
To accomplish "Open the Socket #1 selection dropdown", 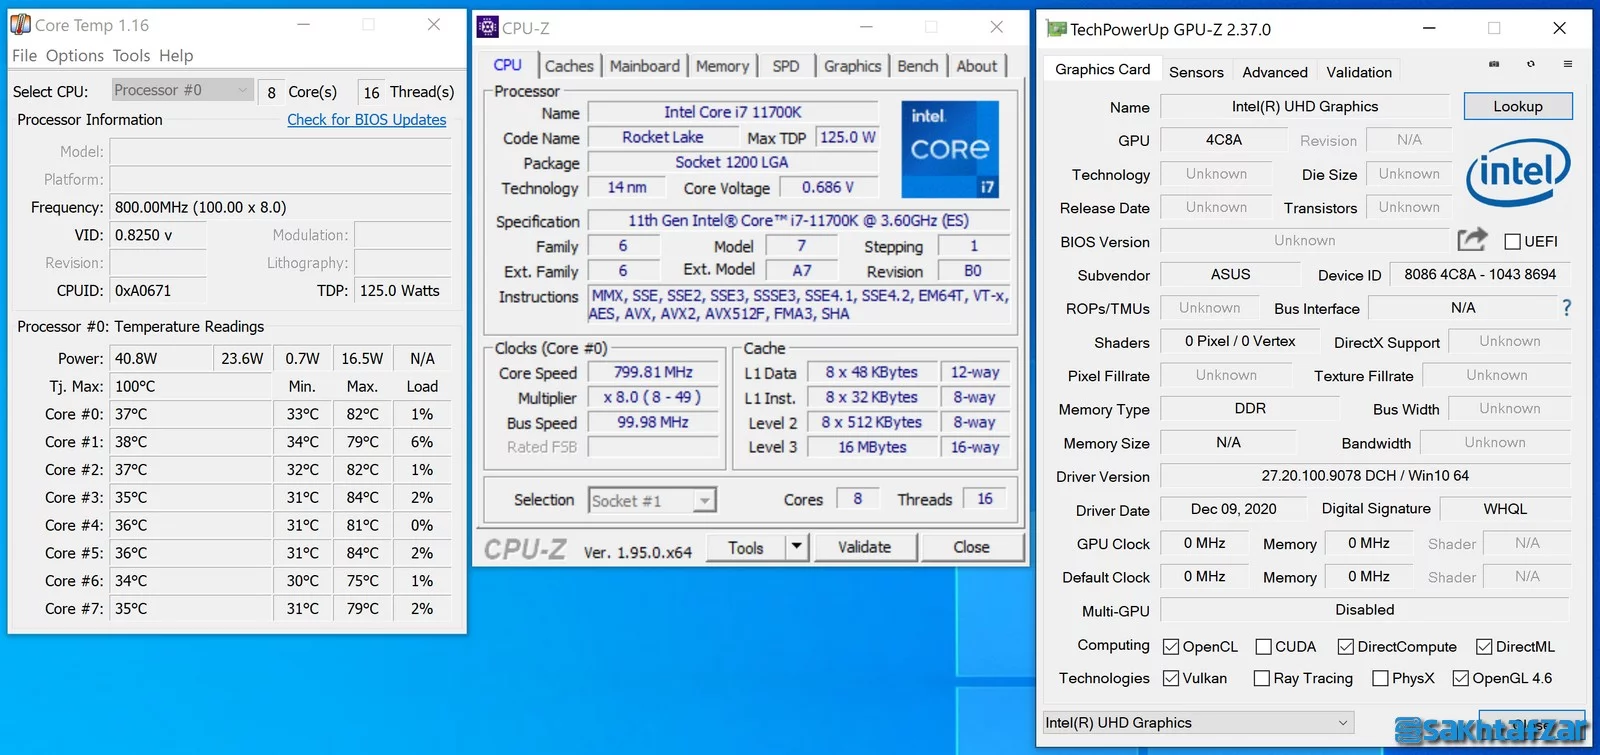I will pos(652,500).
